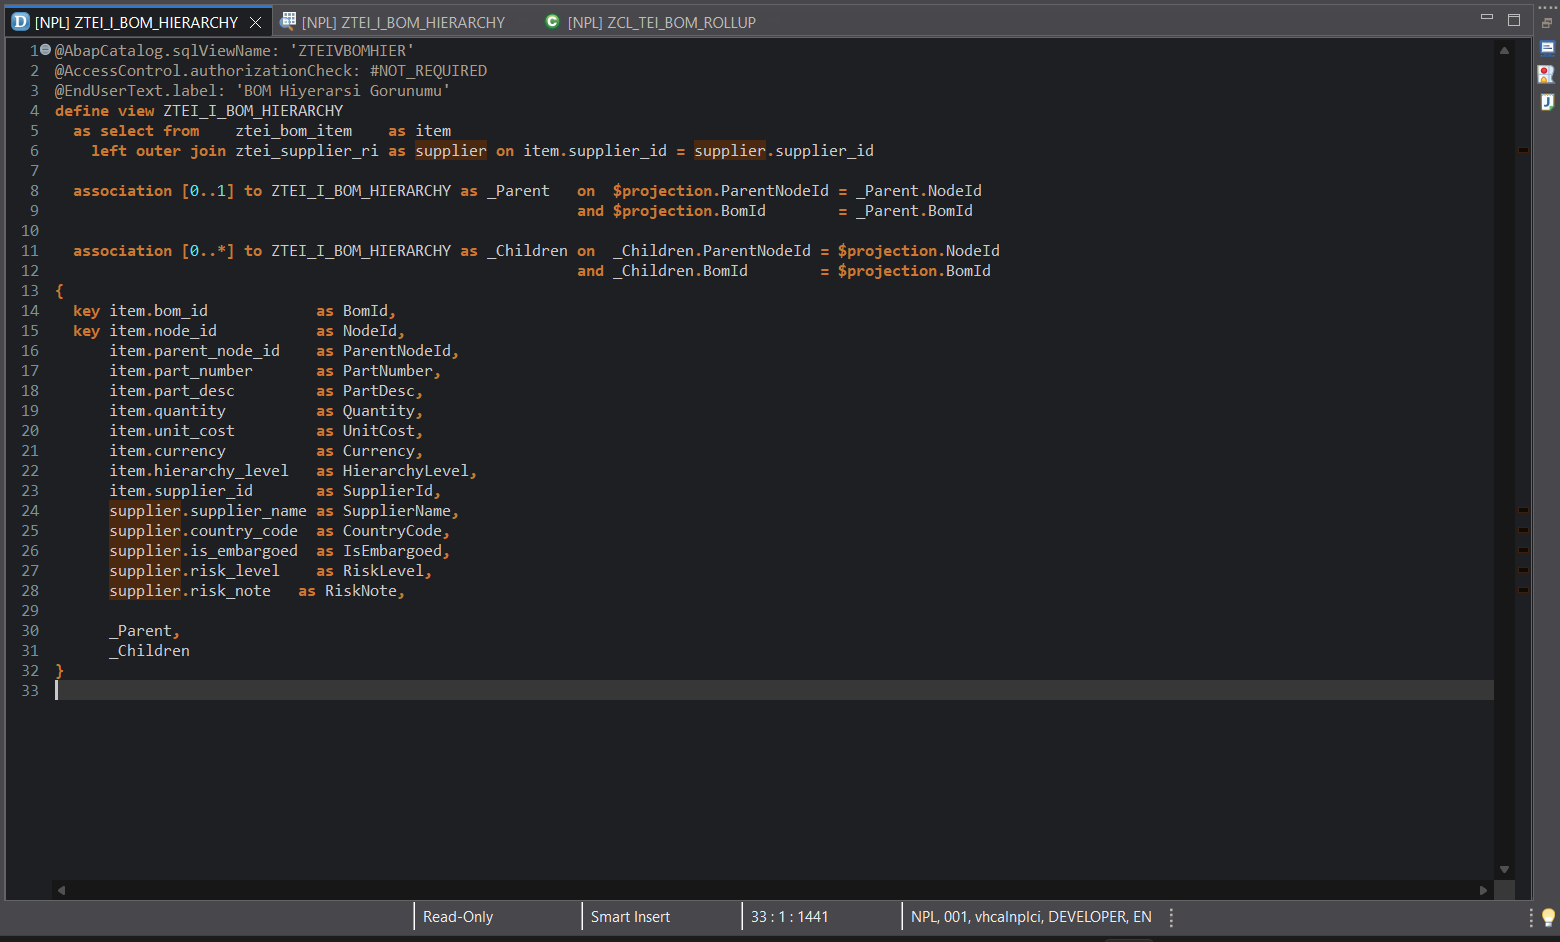Maximize the editor area
Viewport: 1560px width, 942px height.
tap(1514, 19)
